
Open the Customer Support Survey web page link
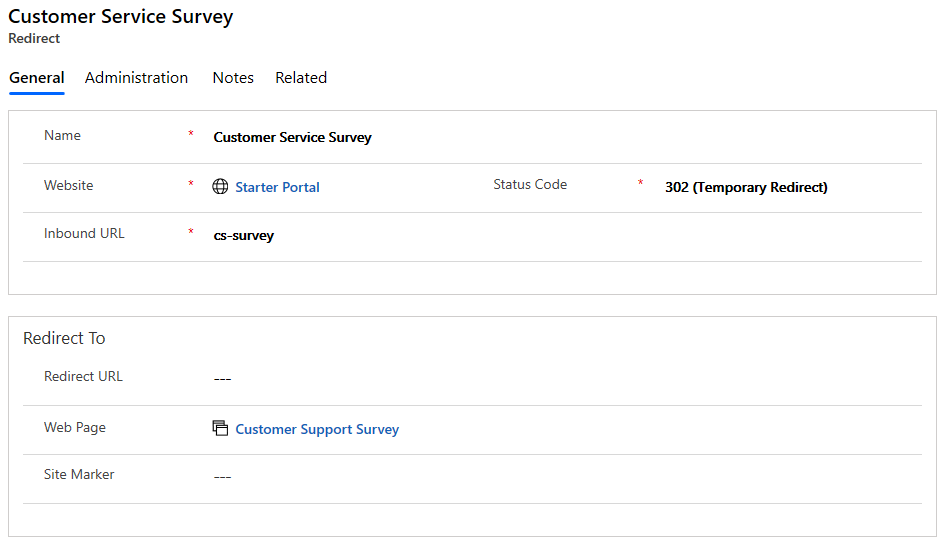point(317,429)
